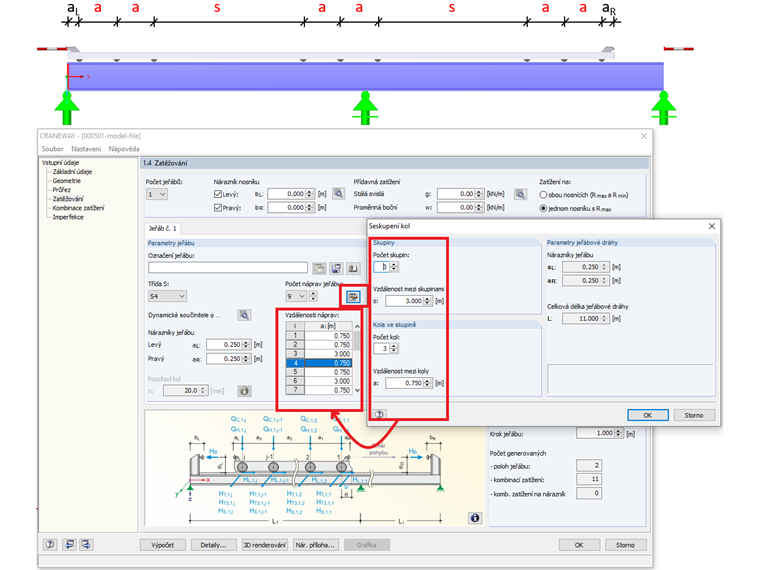
Task: Adjust Krok jeřábu stepper
Action: point(618,433)
